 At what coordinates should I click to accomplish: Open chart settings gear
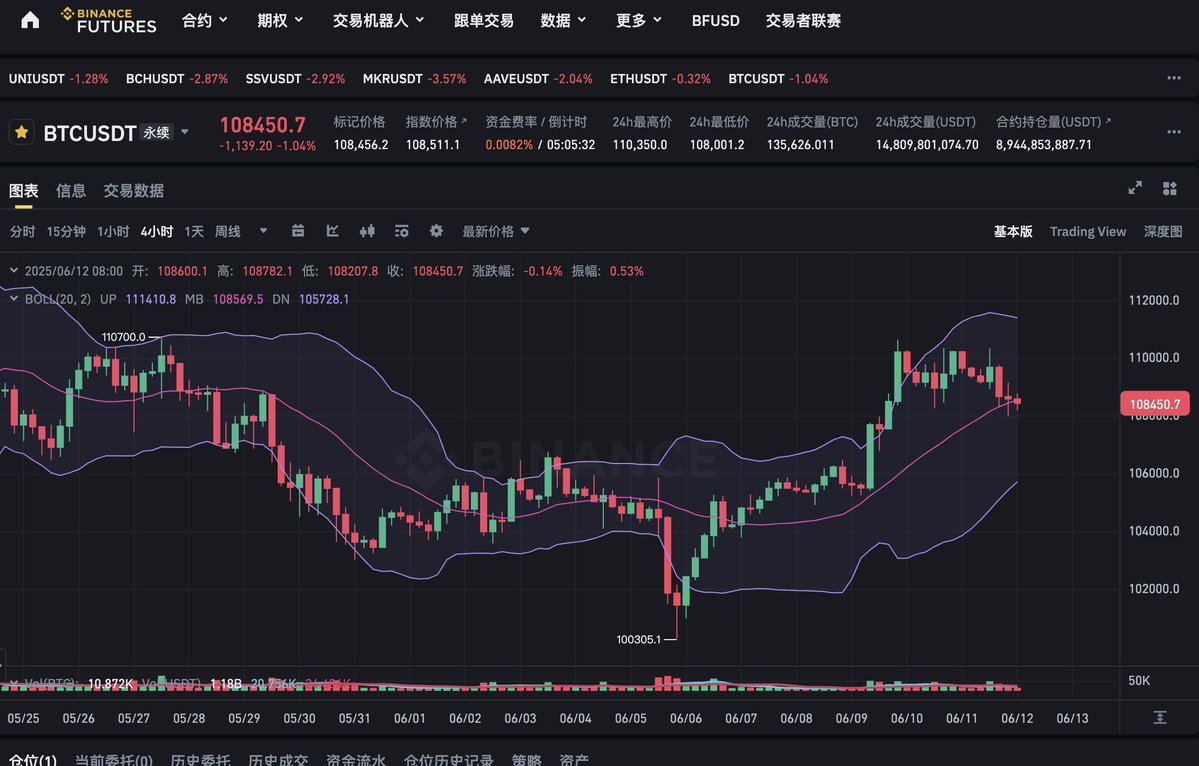click(x=436, y=231)
